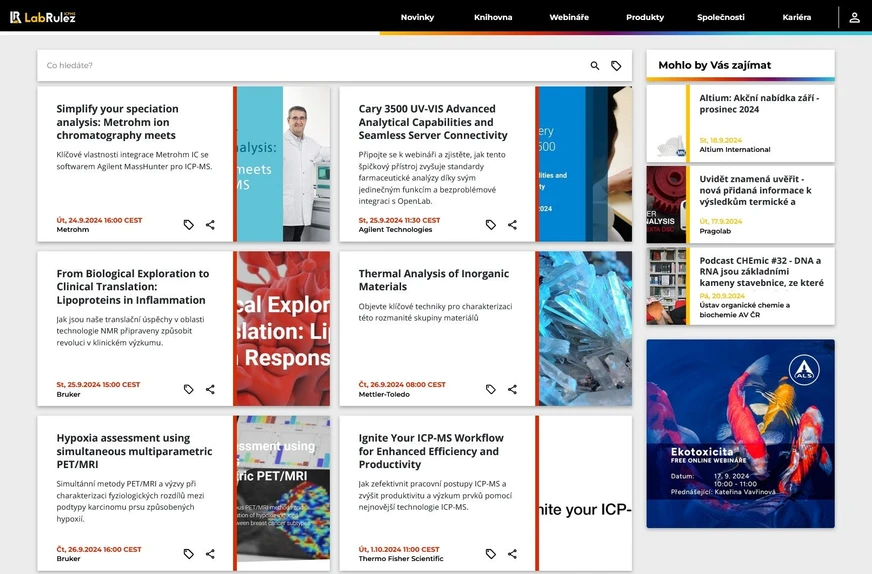Tag the Lipoproteins in Inflammation webinar
This screenshot has height=574, width=872.
(x=189, y=389)
